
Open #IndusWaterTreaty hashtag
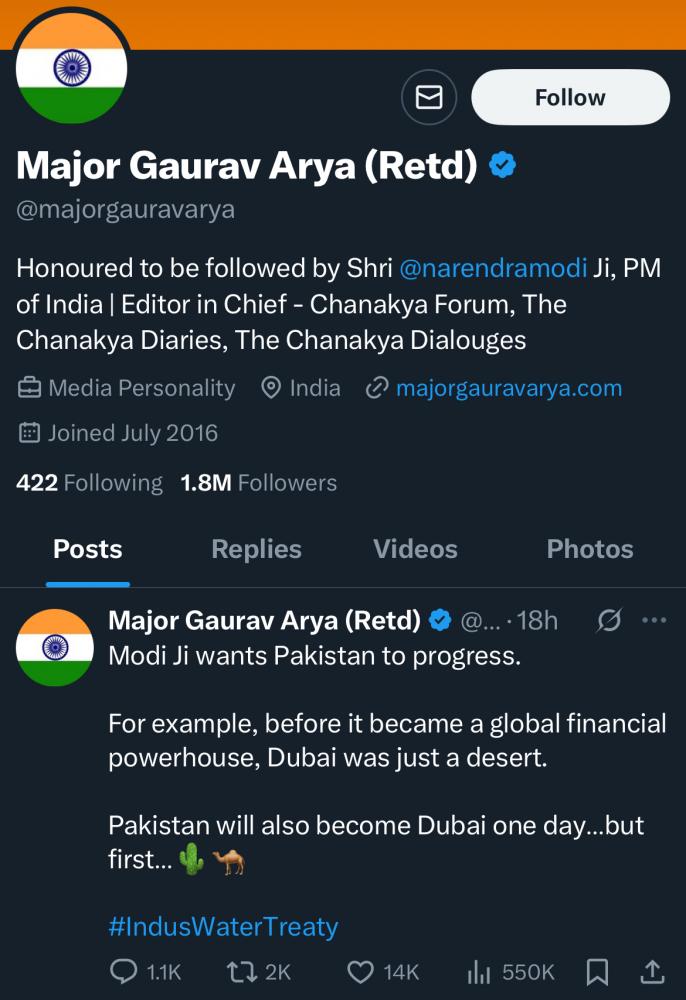point(223,926)
